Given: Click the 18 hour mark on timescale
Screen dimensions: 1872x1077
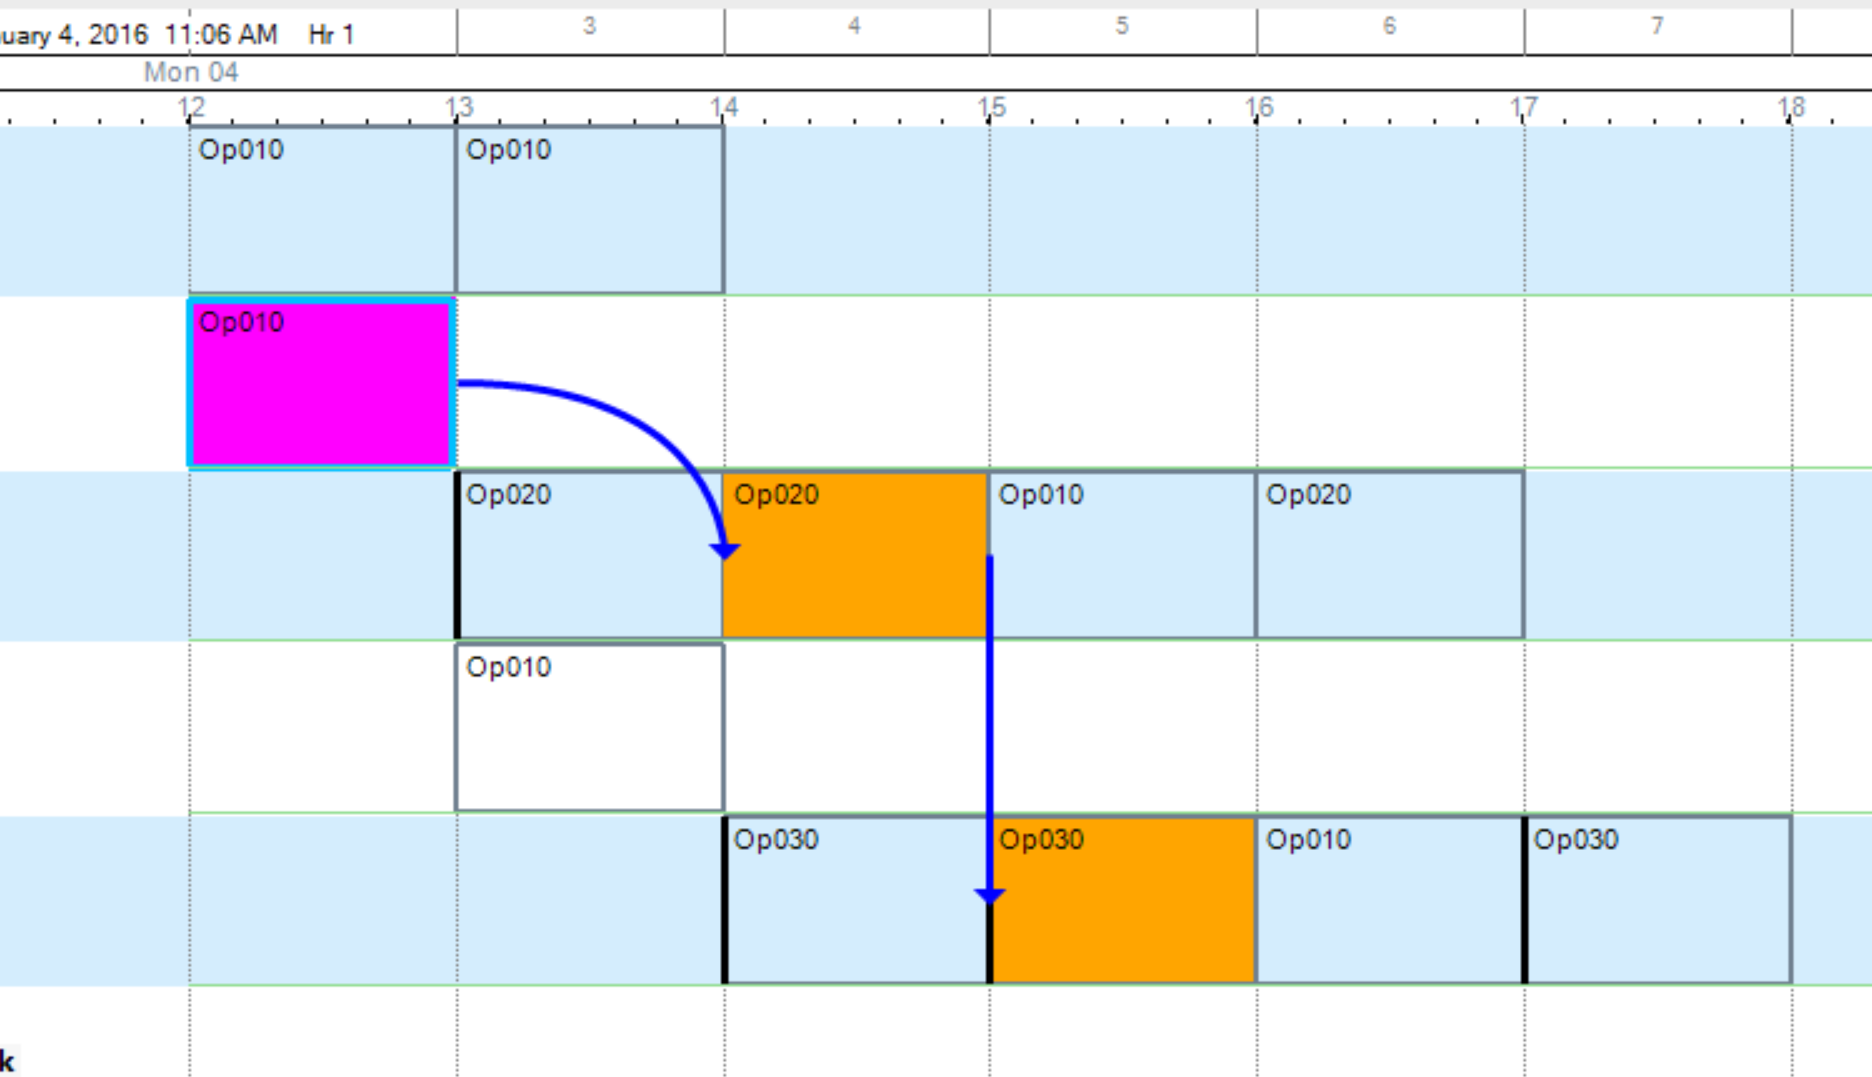Looking at the screenshot, I should [x=1792, y=107].
